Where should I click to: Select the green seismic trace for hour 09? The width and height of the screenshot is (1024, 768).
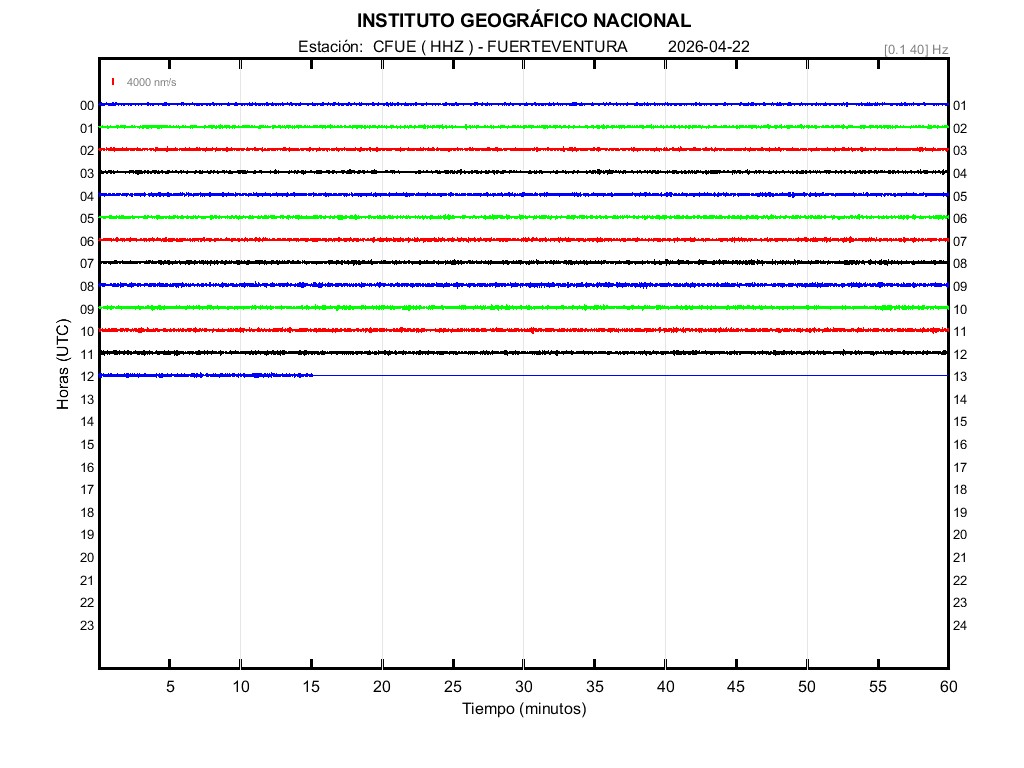pyautogui.click(x=523, y=307)
